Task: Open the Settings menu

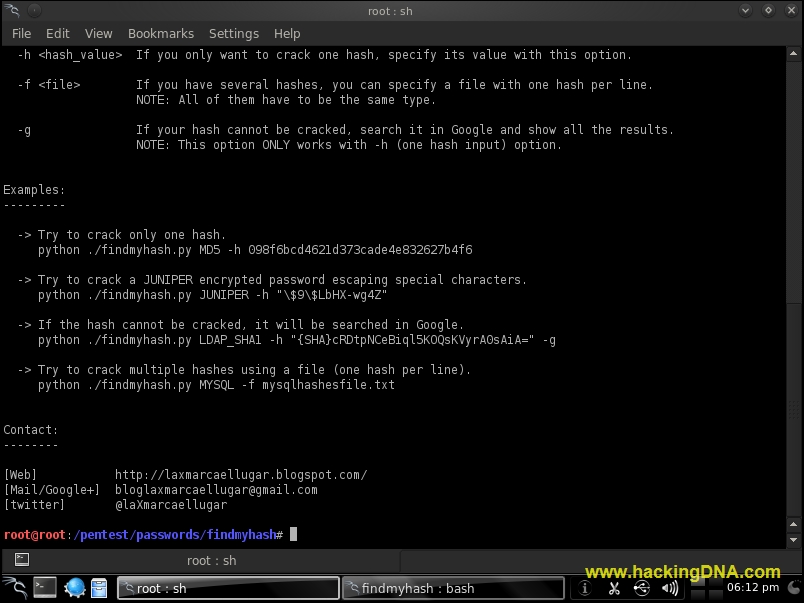Action: point(234,34)
